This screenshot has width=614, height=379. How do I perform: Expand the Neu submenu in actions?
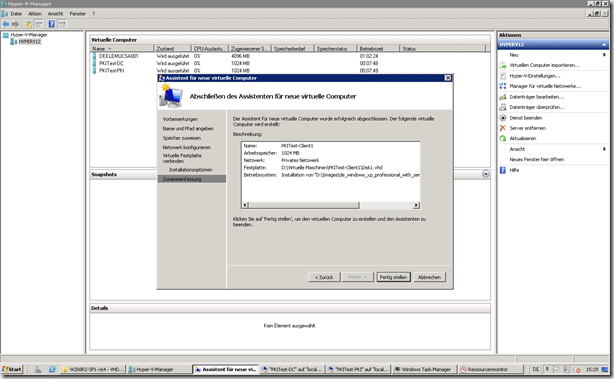click(x=553, y=55)
